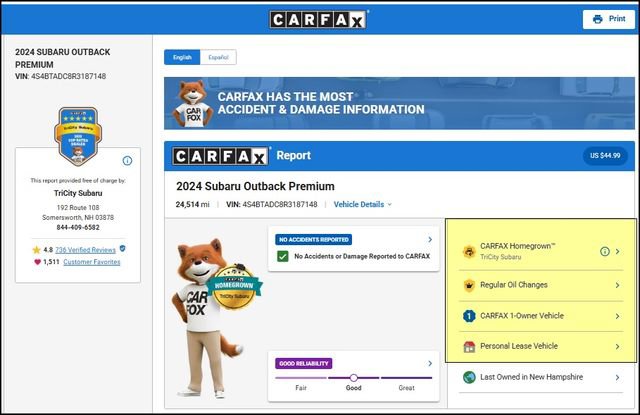Click the printer icon on Print button

pyautogui.click(x=598, y=19)
